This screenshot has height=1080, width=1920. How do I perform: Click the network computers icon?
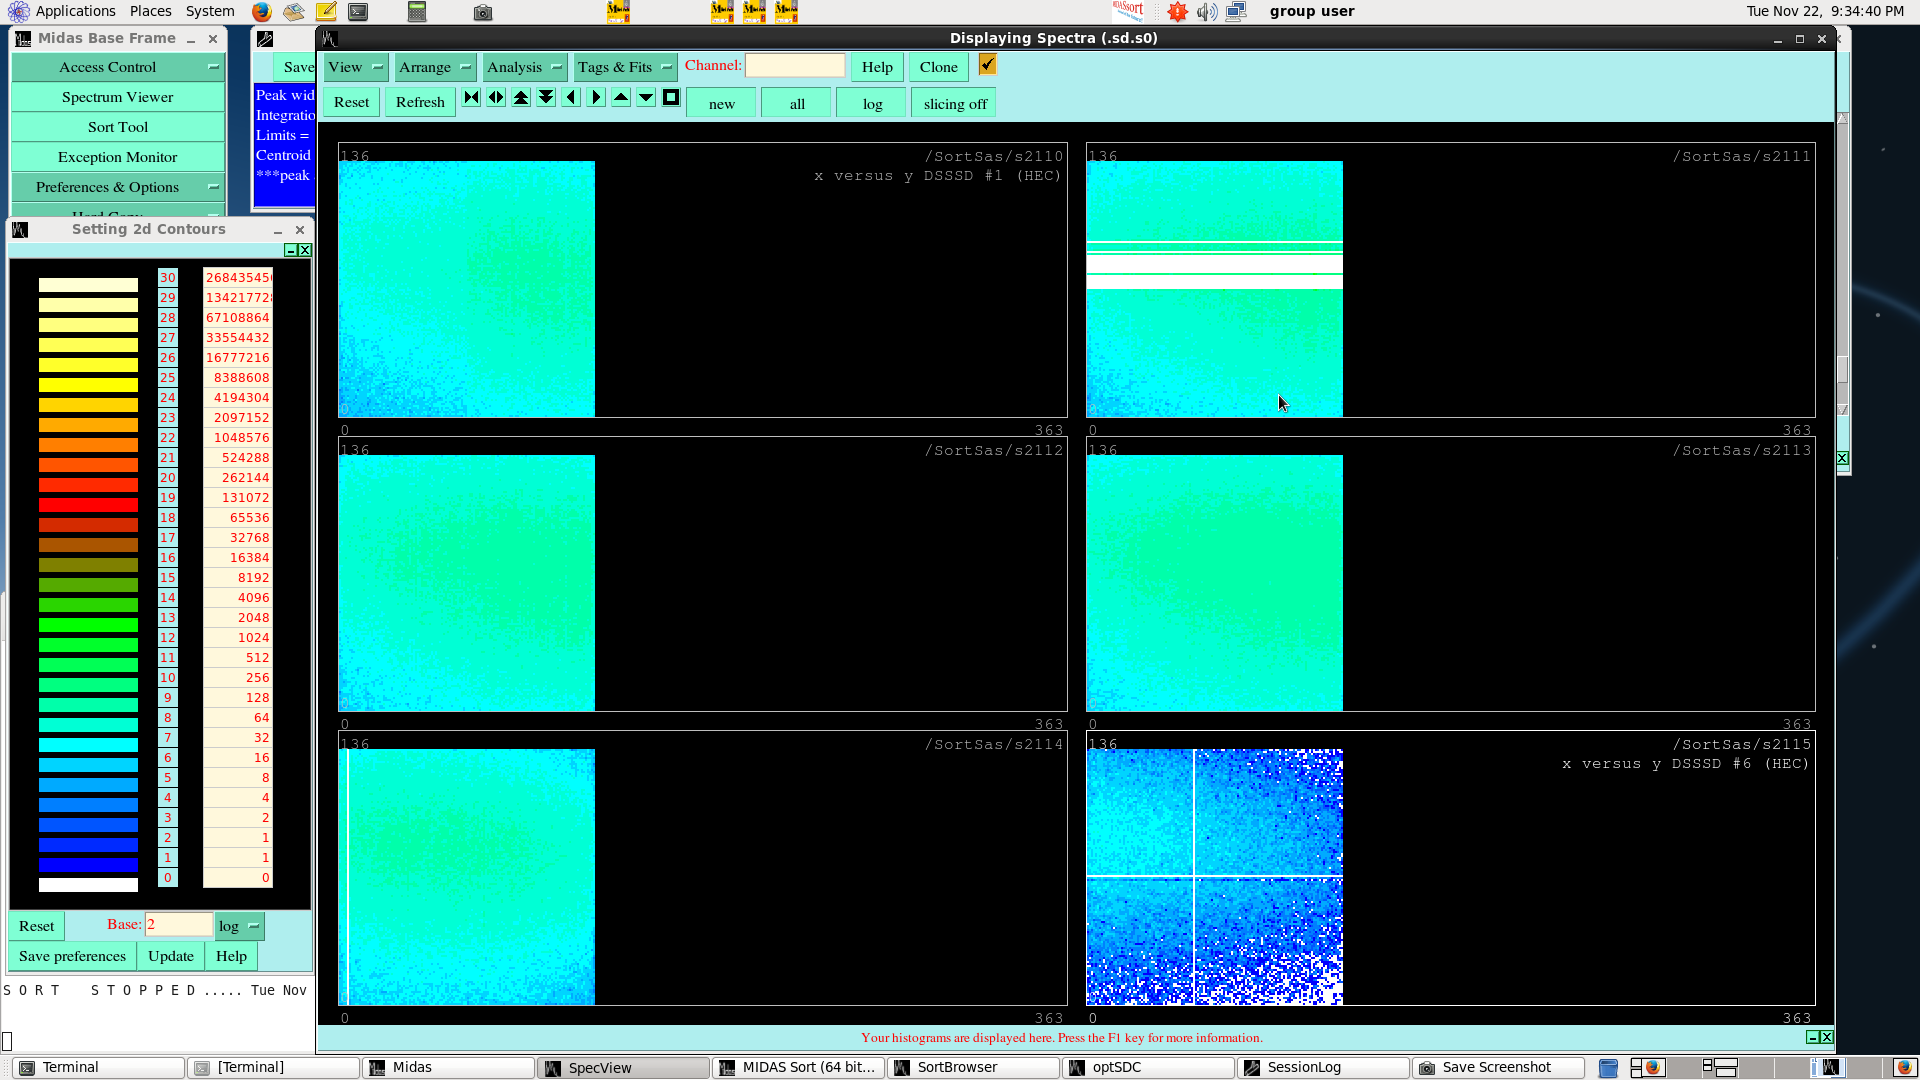point(1237,12)
